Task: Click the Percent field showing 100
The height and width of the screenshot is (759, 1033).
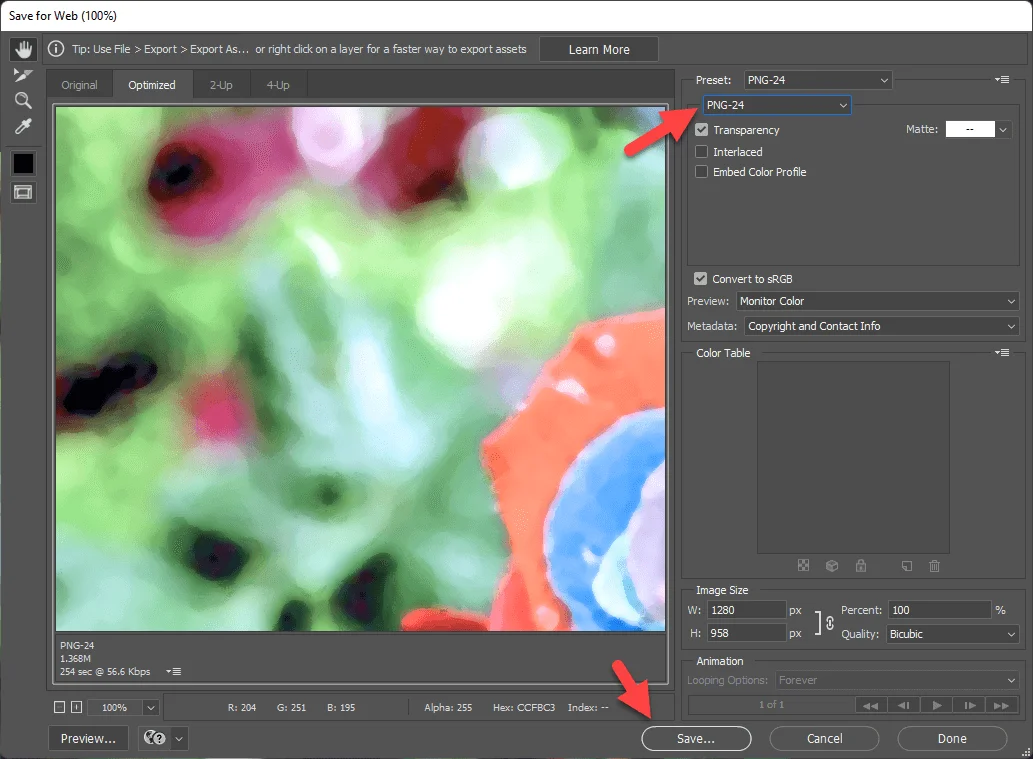Action: coord(939,610)
